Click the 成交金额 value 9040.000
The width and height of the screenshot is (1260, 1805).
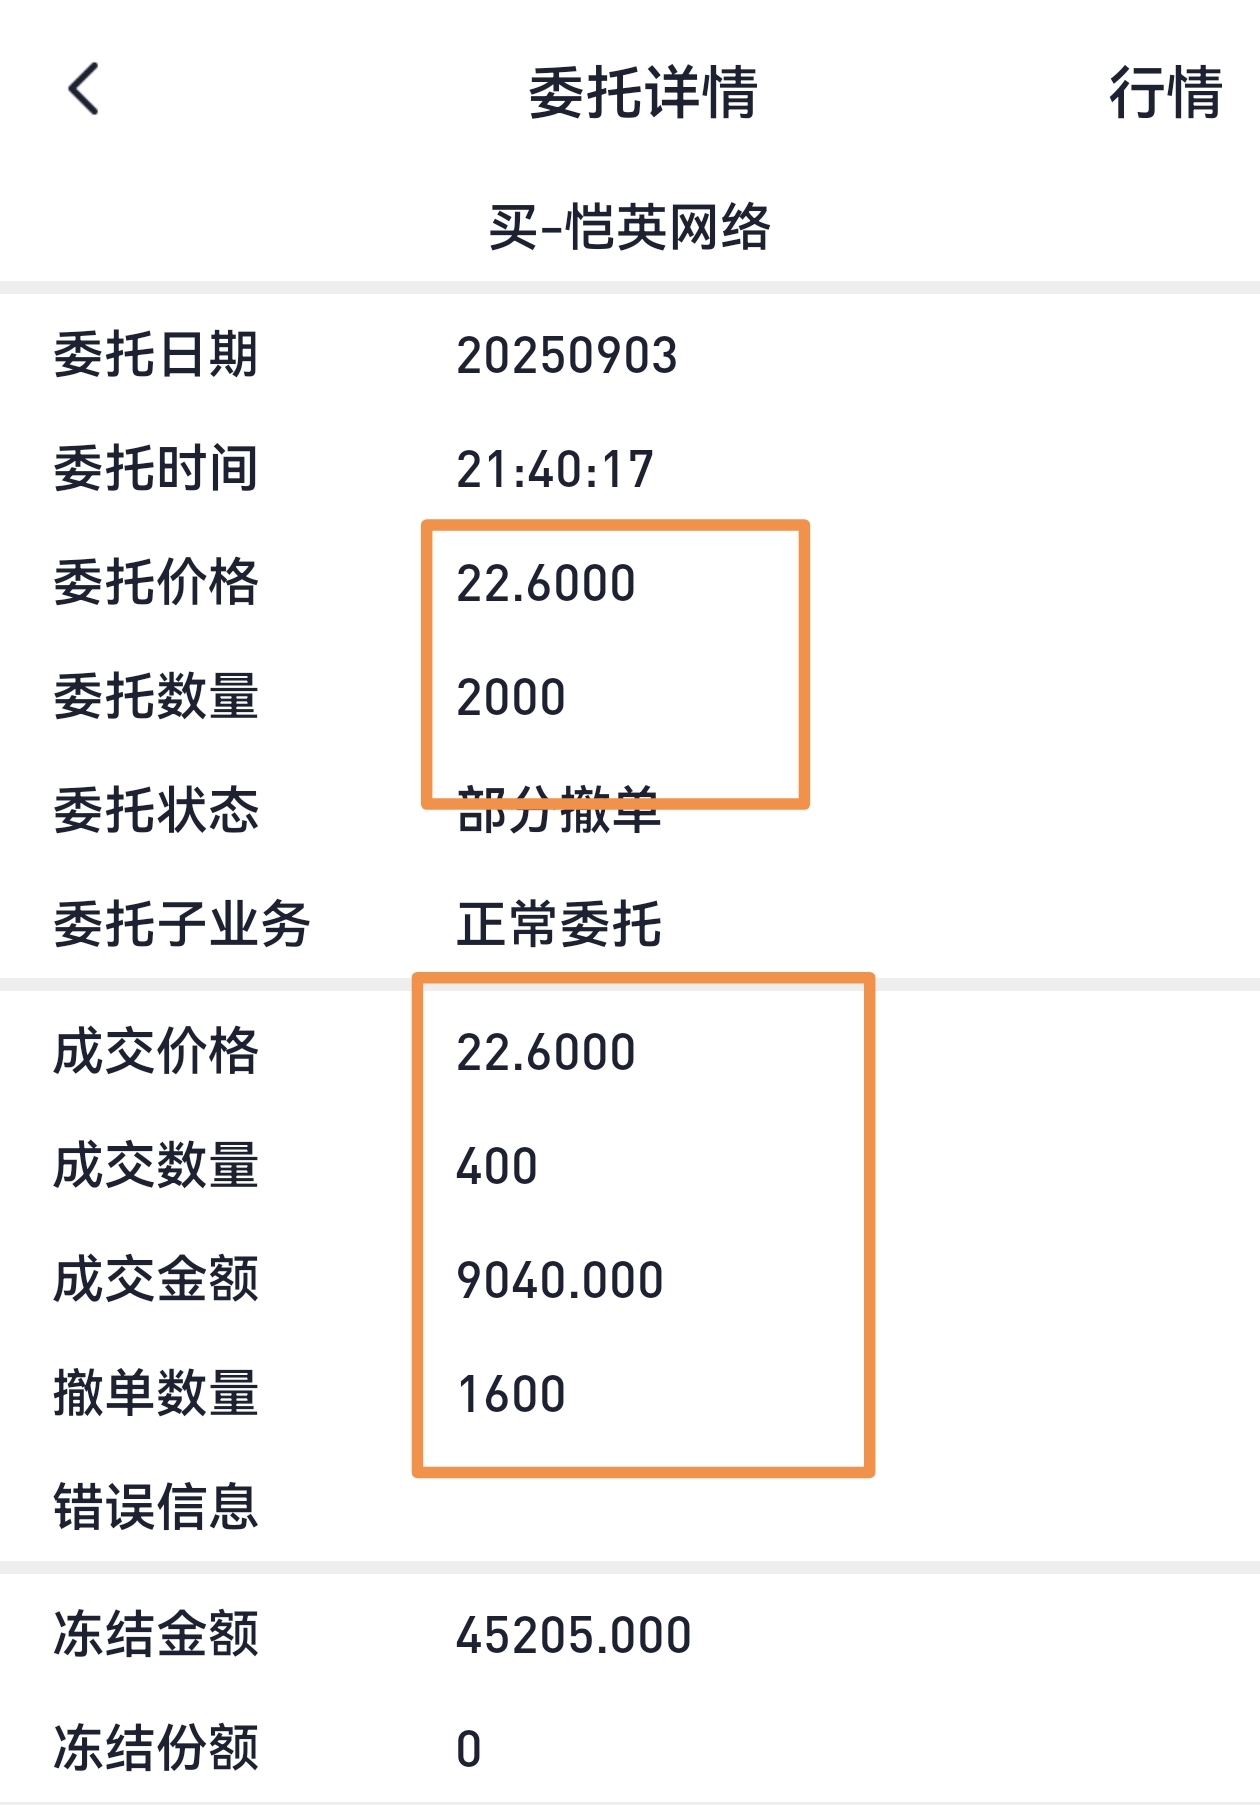point(560,1281)
